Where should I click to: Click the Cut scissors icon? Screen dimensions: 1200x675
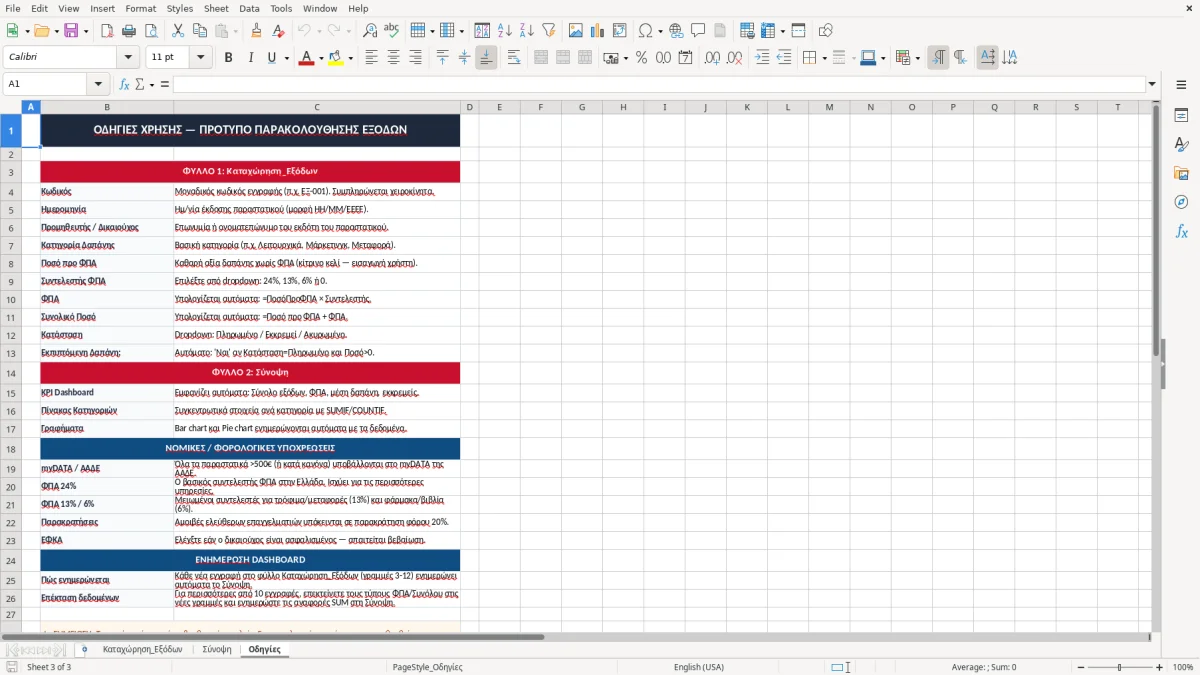pos(177,31)
